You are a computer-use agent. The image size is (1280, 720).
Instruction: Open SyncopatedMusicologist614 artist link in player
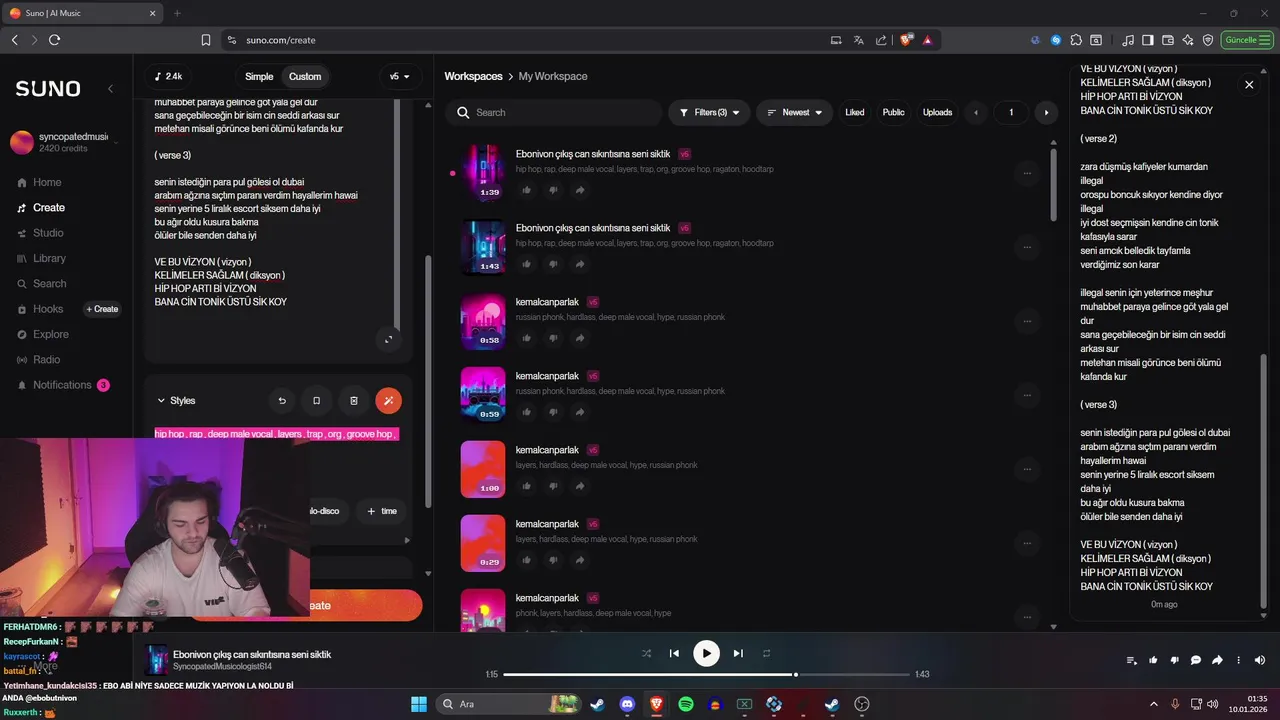(x=222, y=666)
